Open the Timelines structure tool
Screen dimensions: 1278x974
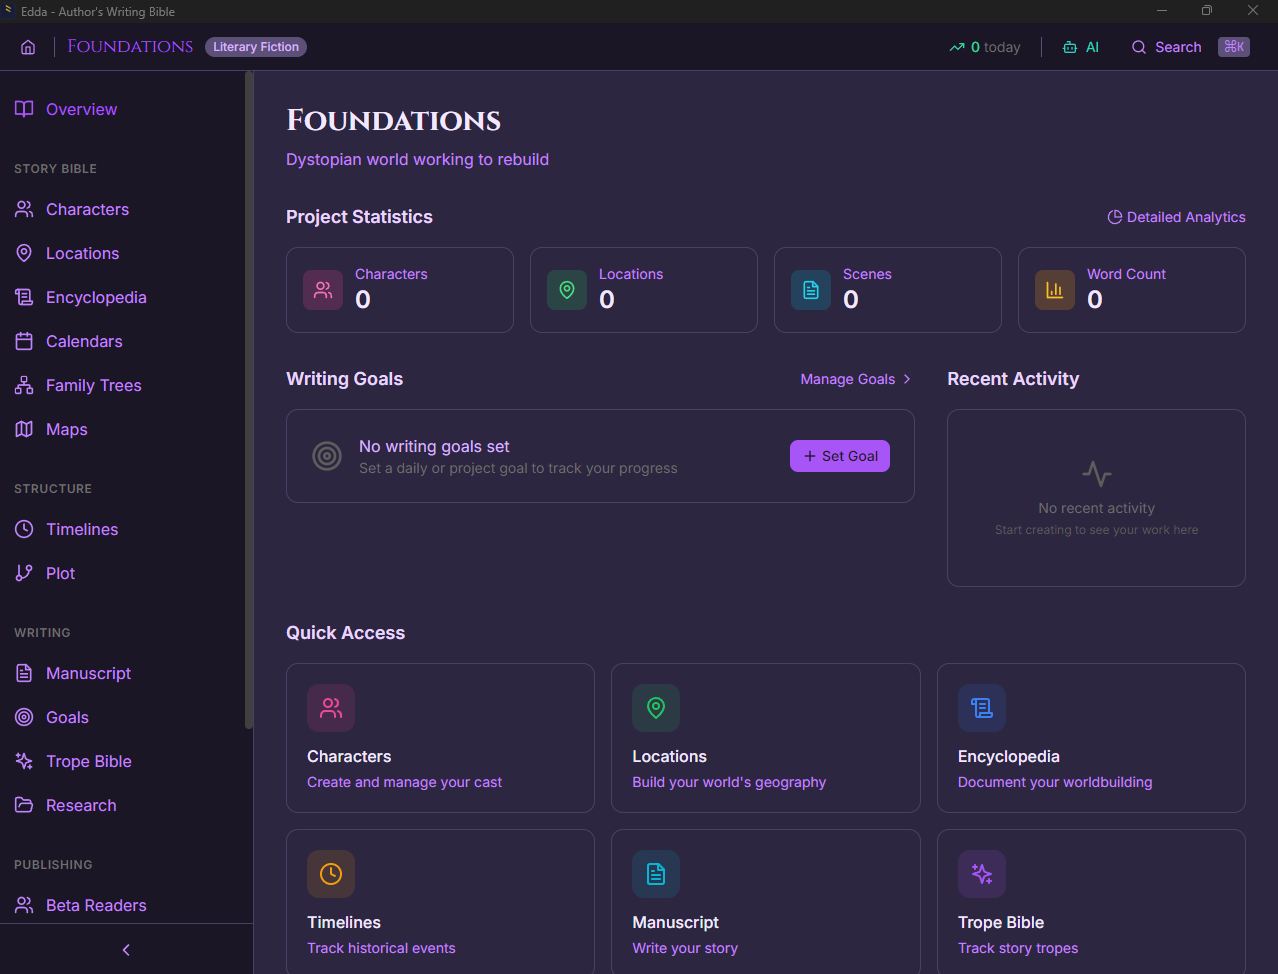[x=82, y=529]
